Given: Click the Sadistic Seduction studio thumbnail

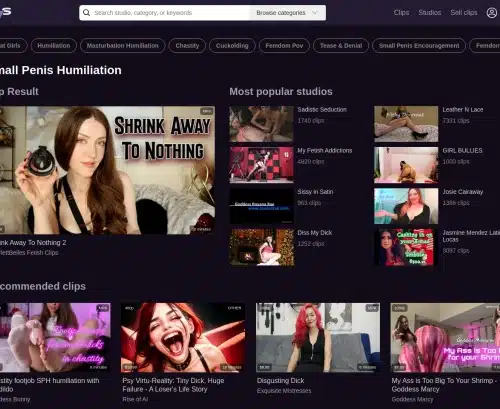Looking at the screenshot, I should point(261,124).
